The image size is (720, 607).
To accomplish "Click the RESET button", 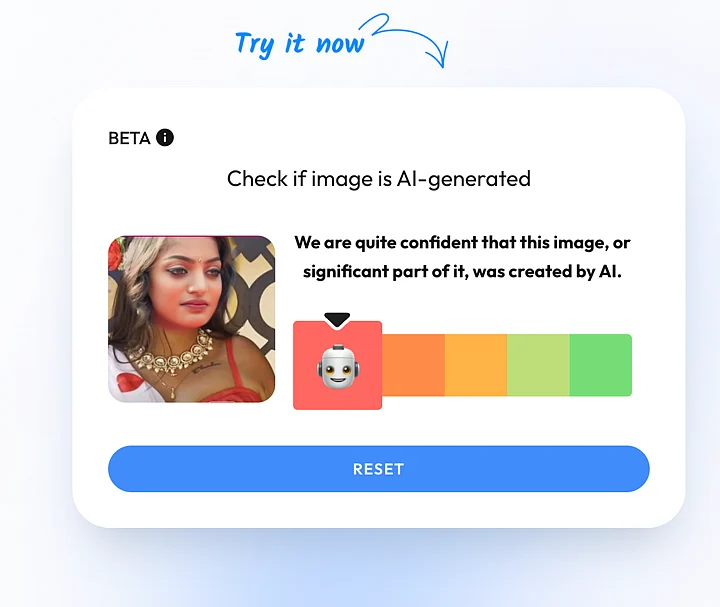I will [x=379, y=469].
